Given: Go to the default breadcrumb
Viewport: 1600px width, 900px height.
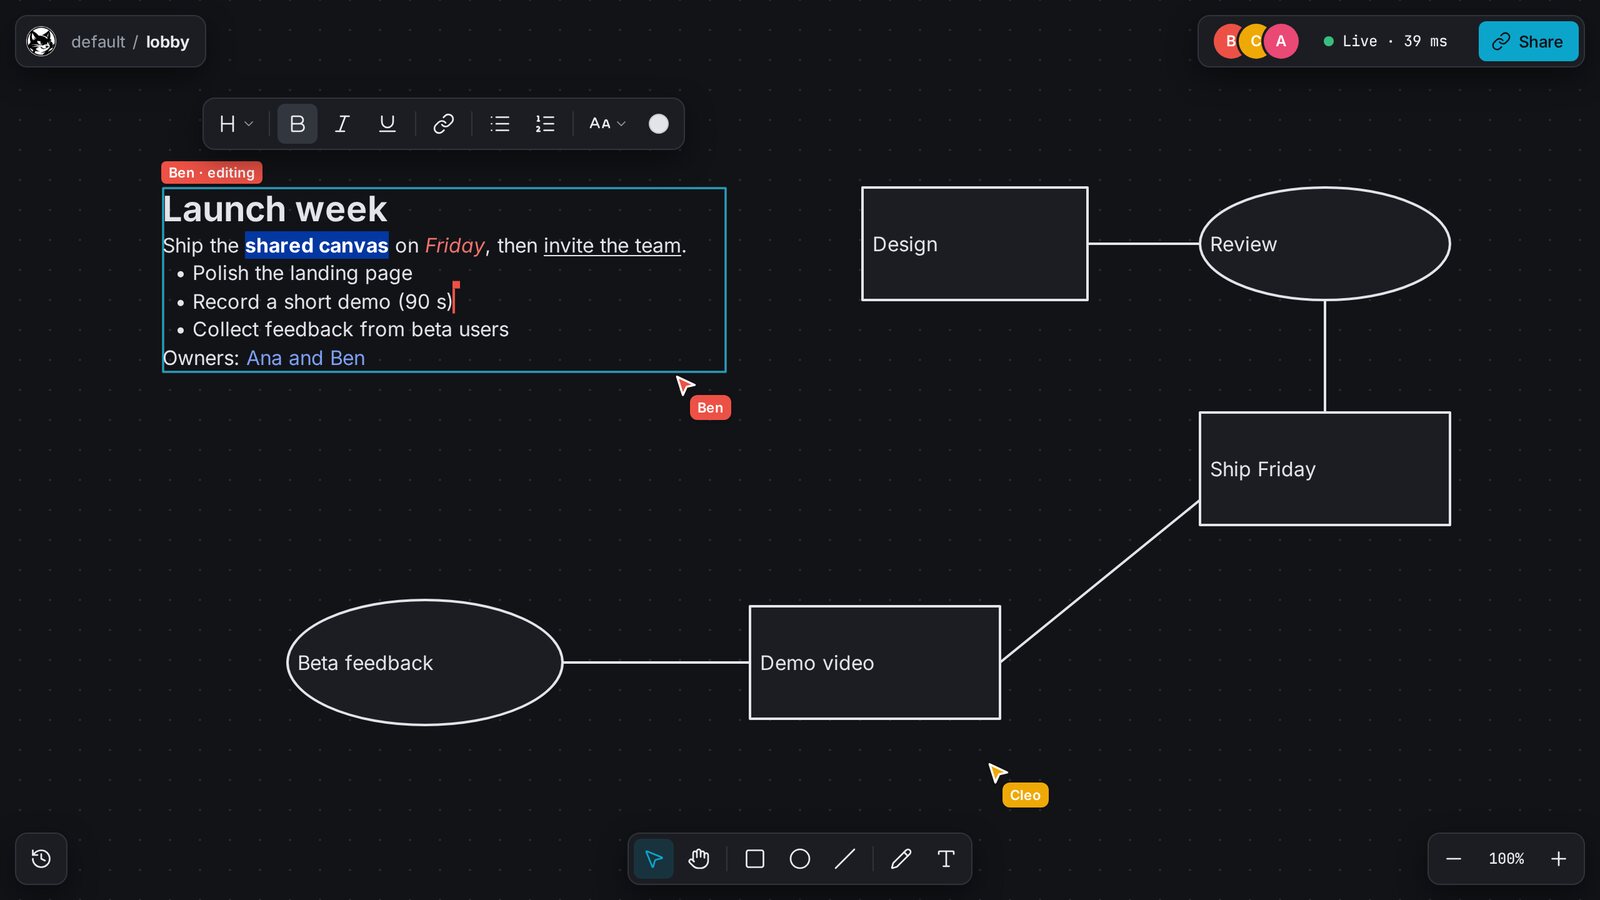Looking at the screenshot, I should pyautogui.click(x=98, y=42).
